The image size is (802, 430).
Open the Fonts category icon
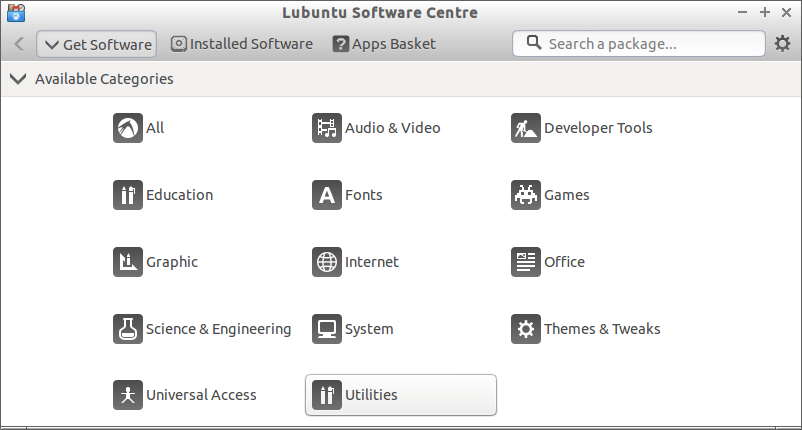pyautogui.click(x=327, y=195)
